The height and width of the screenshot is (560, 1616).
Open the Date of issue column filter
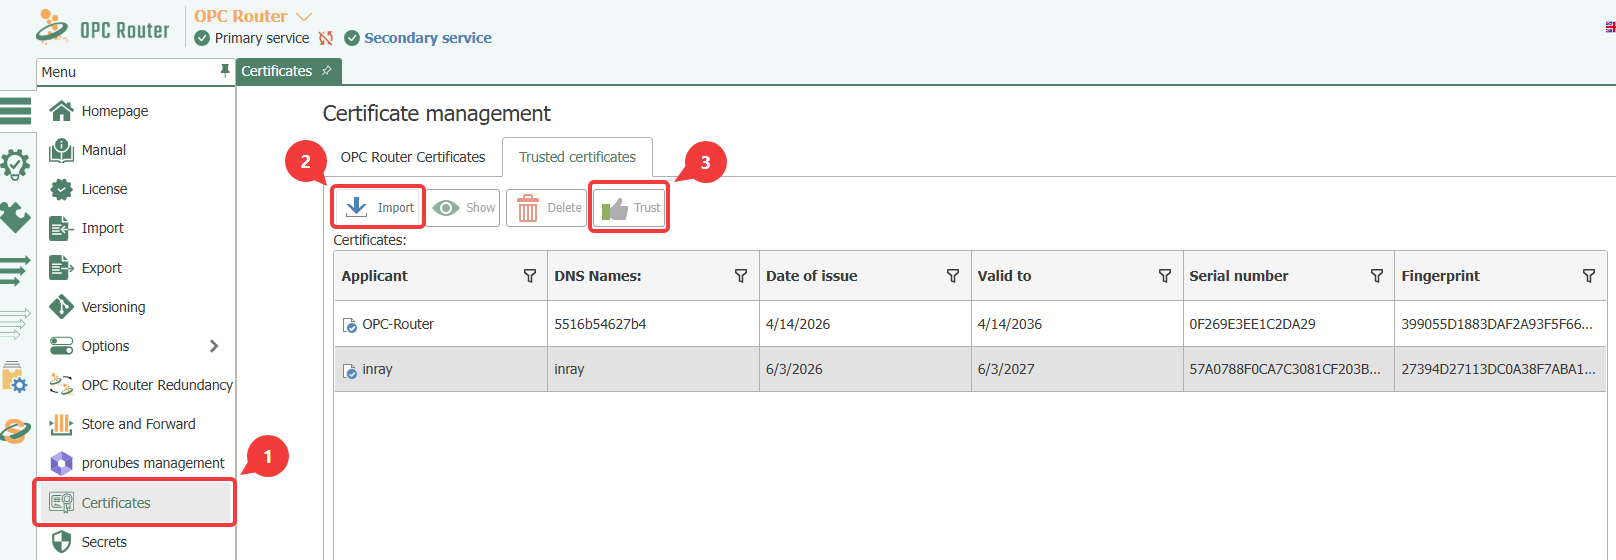(x=953, y=276)
